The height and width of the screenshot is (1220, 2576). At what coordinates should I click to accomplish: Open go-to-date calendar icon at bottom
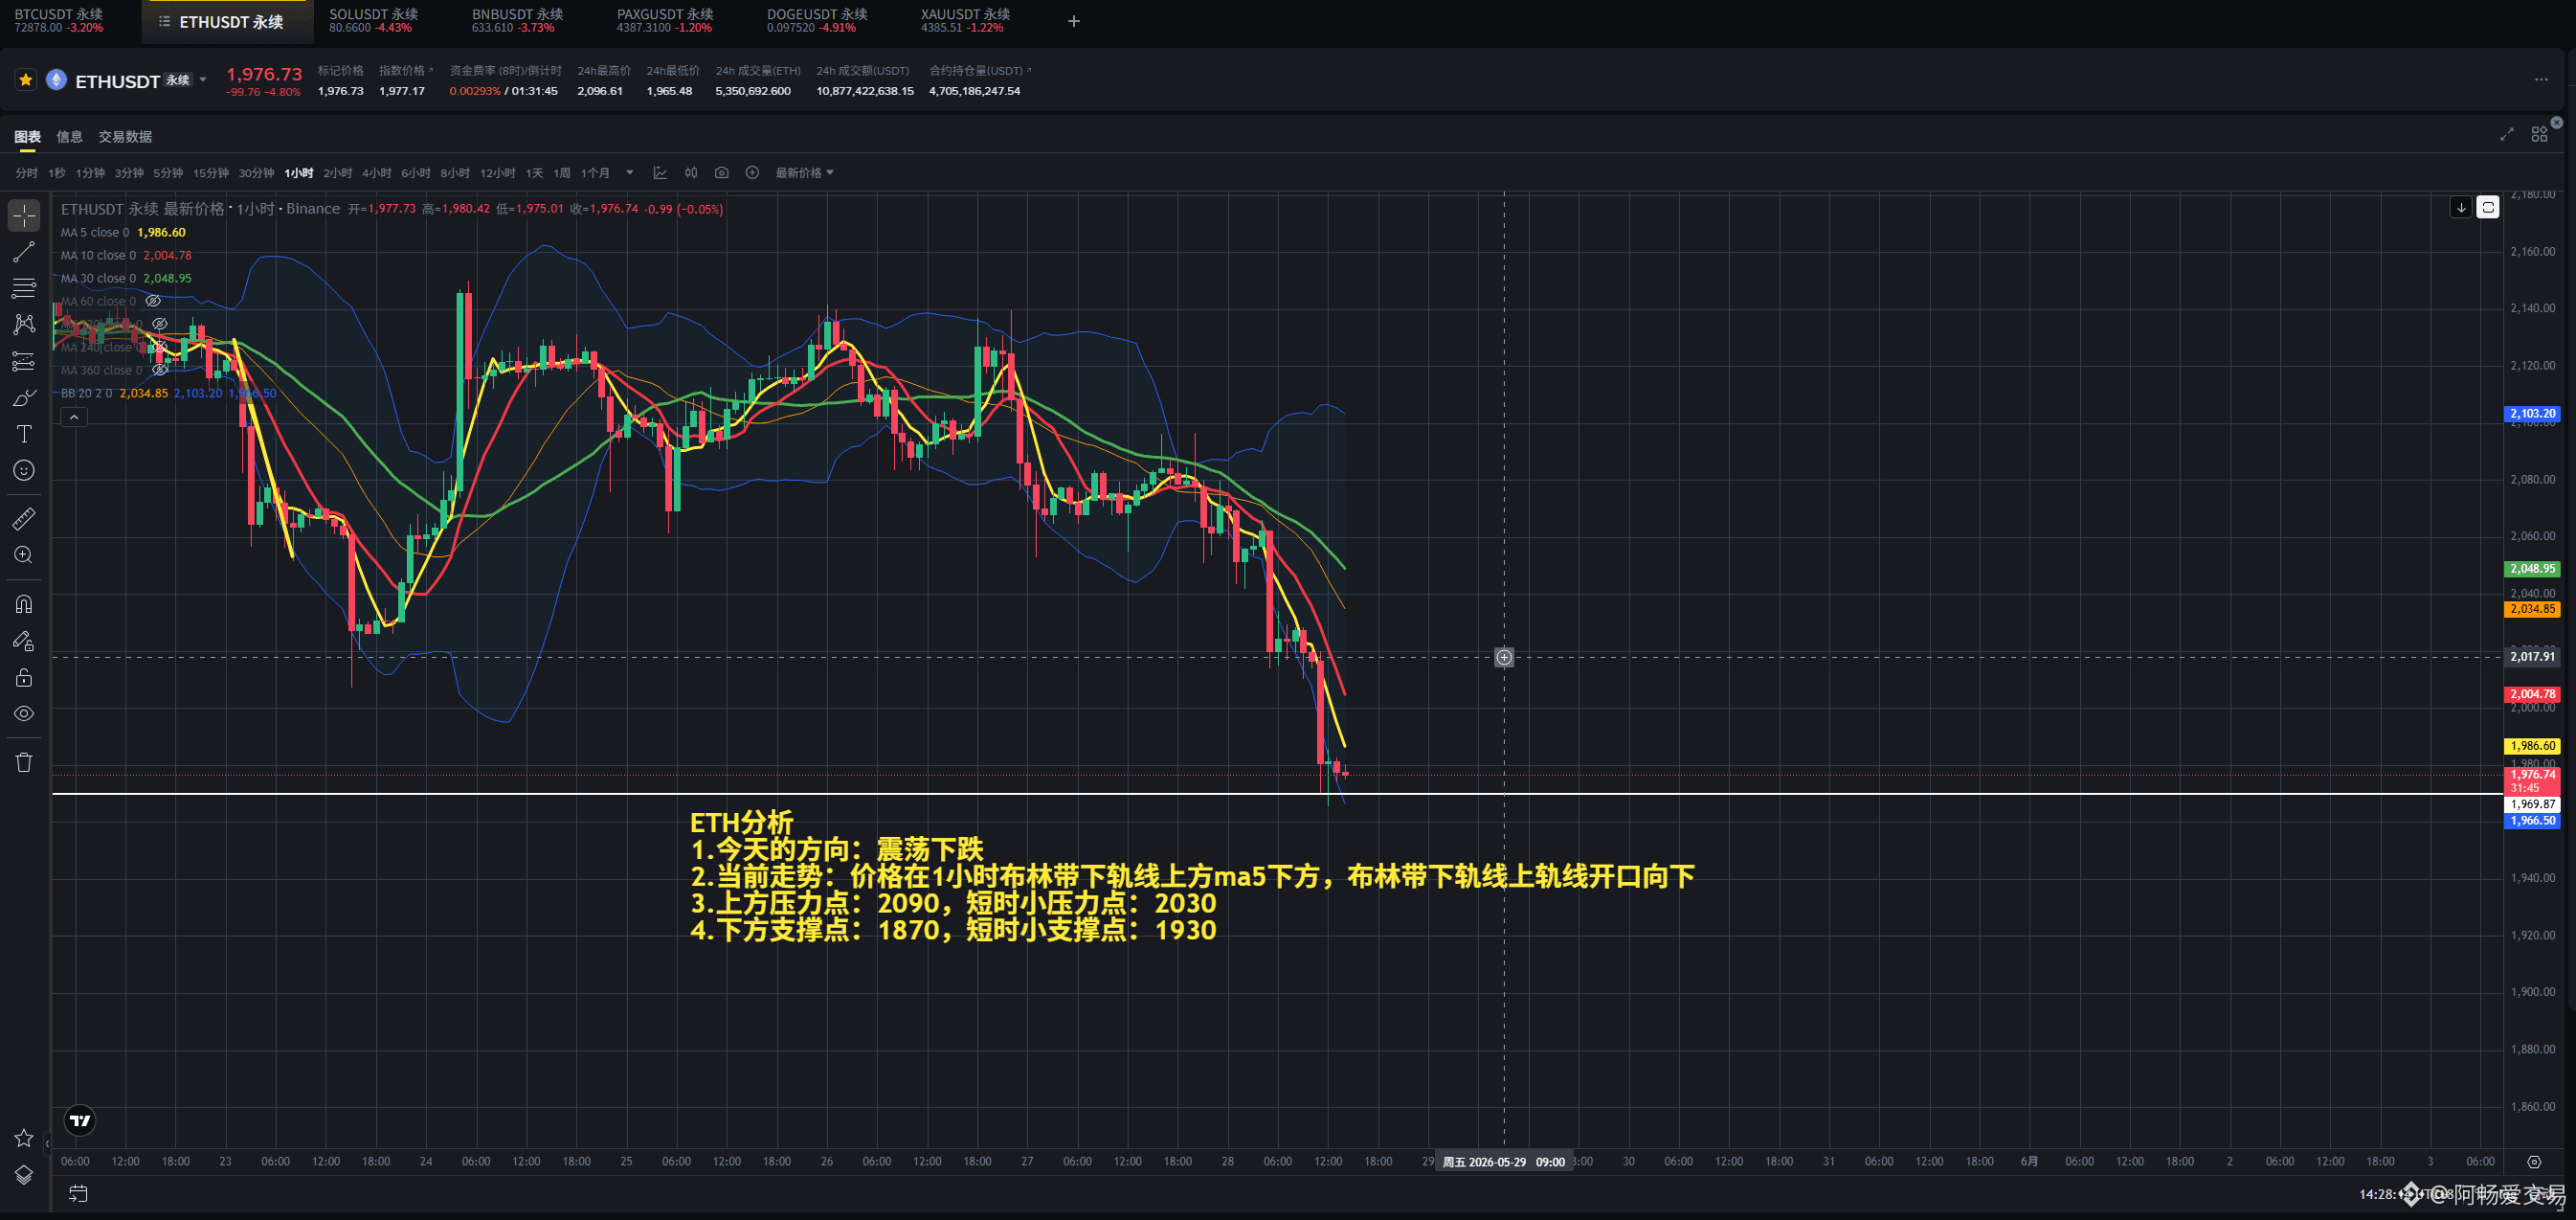[78, 1193]
